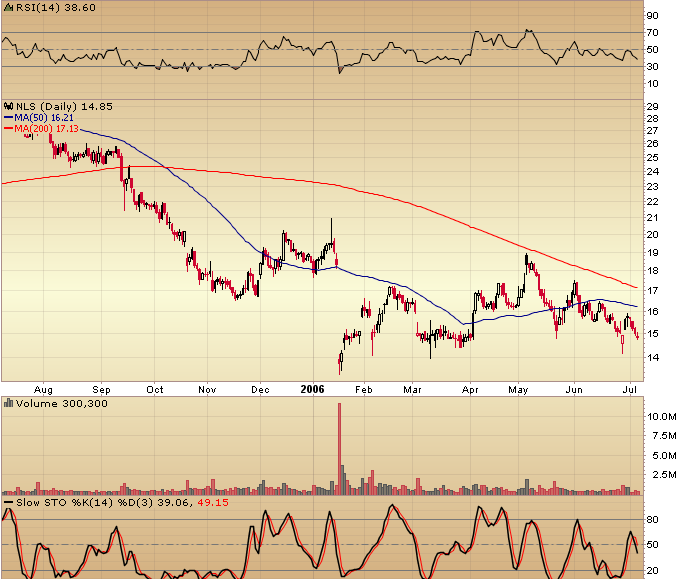Click the black line marker before Slow STO

click(8, 502)
